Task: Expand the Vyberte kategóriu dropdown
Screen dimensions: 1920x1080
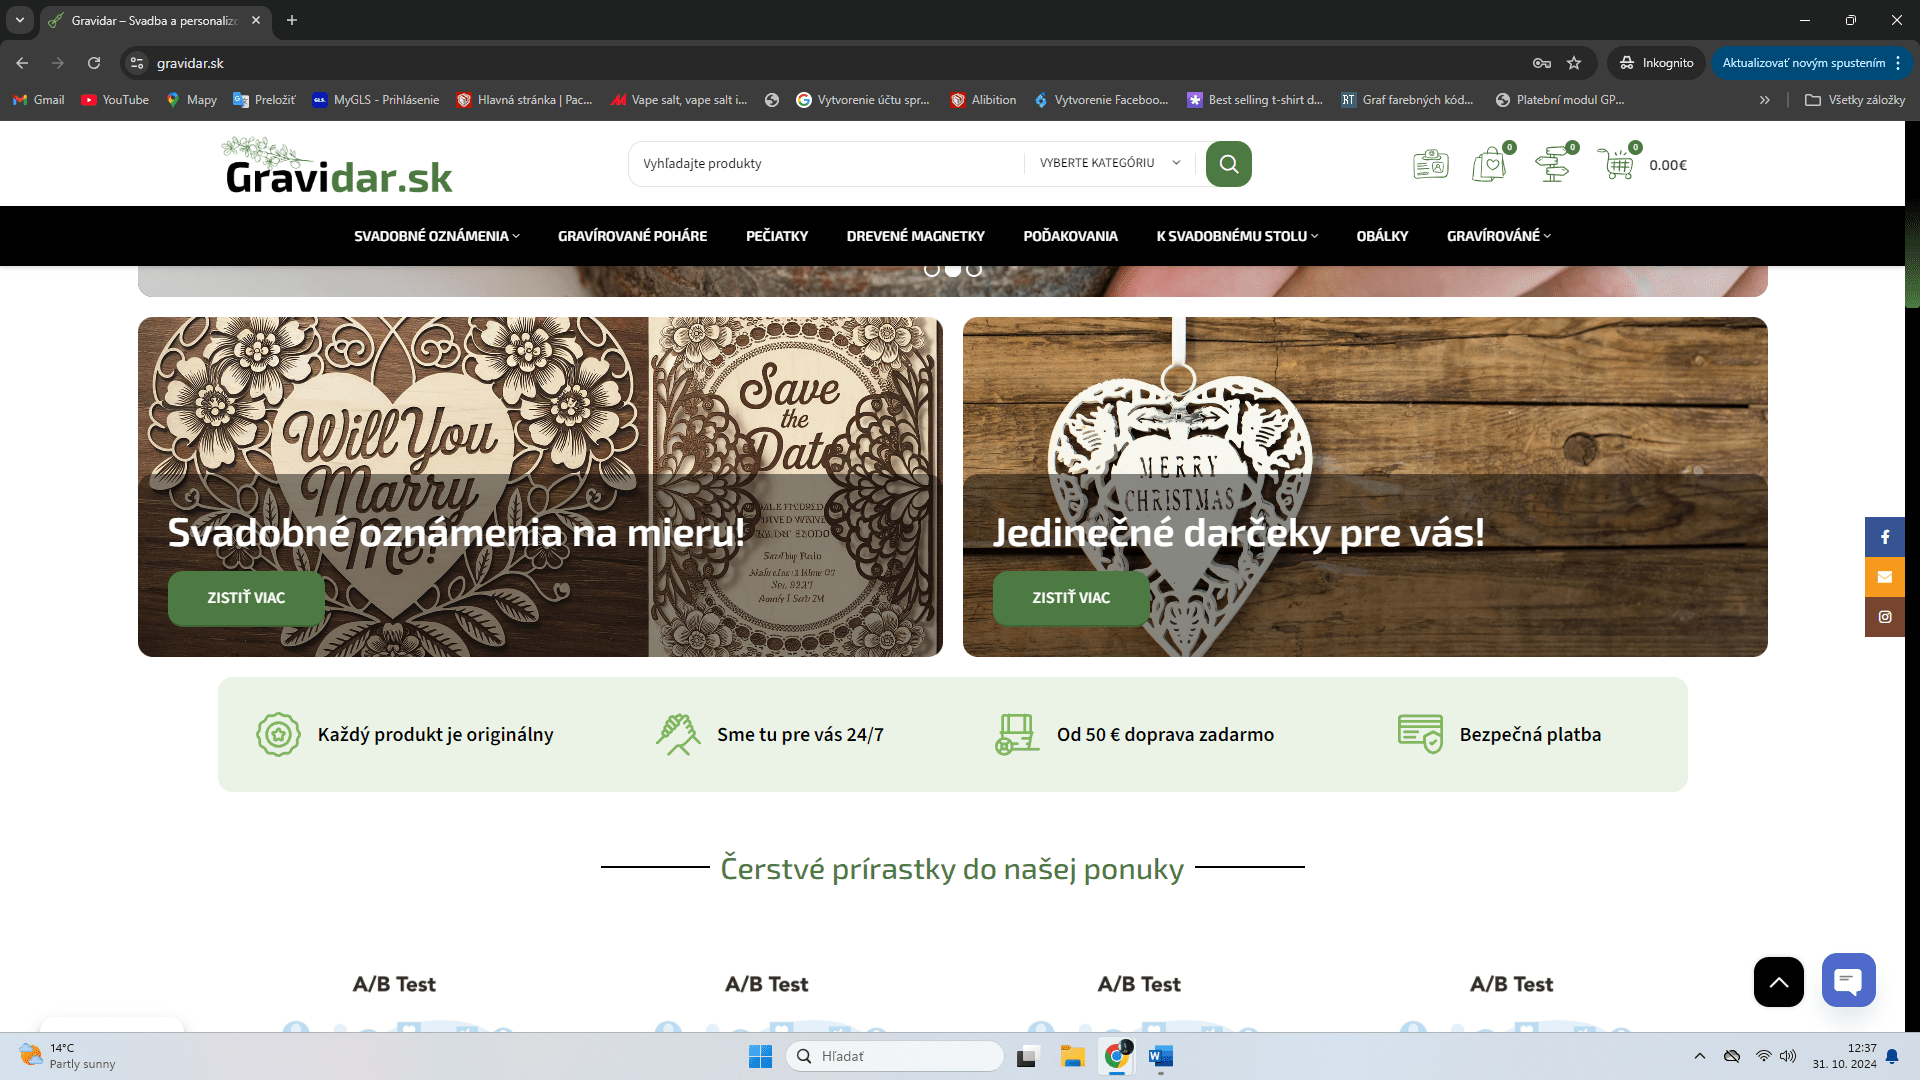Action: (x=1110, y=163)
